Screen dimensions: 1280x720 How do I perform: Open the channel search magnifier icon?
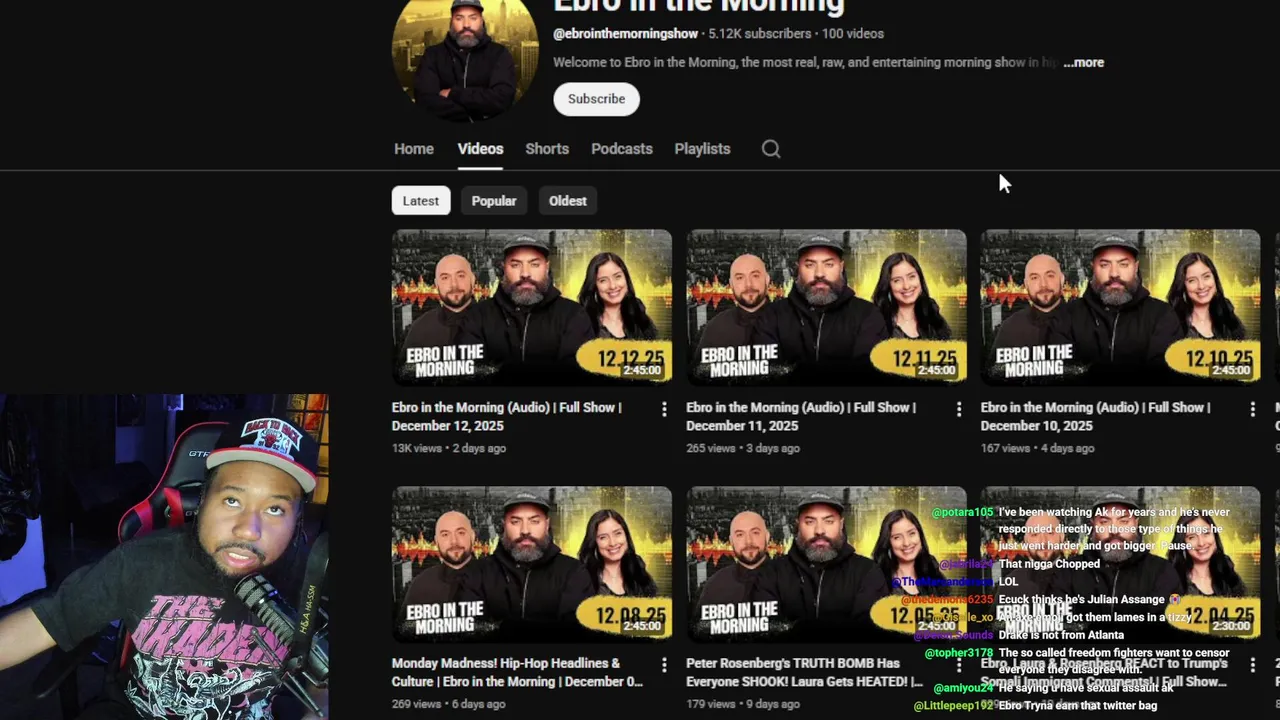770,149
